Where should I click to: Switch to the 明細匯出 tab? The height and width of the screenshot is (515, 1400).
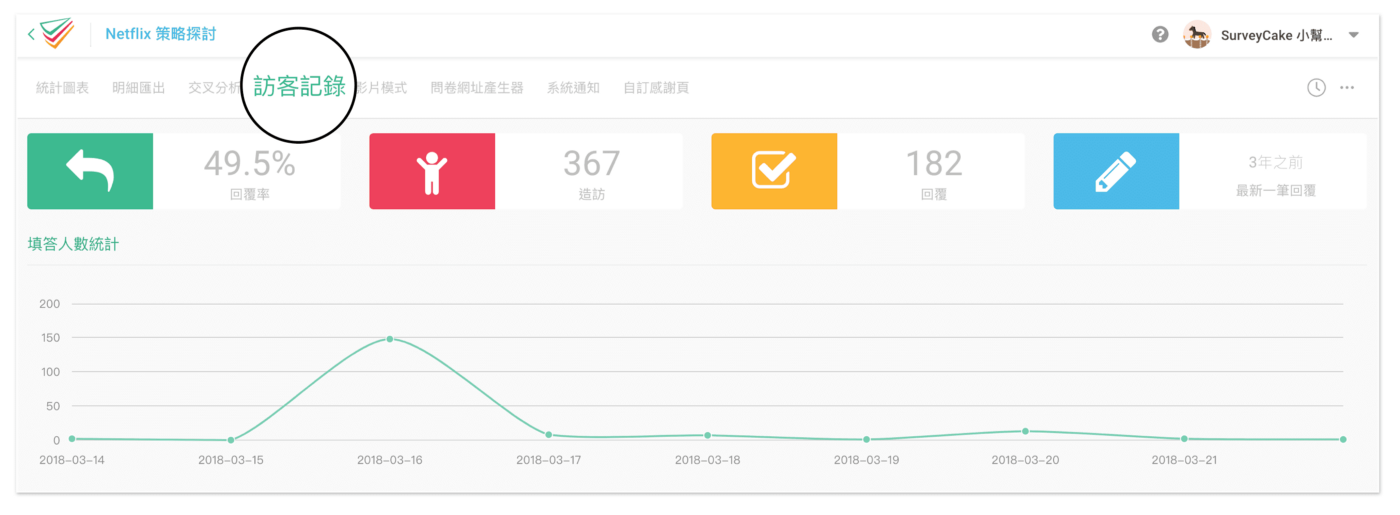tap(138, 88)
